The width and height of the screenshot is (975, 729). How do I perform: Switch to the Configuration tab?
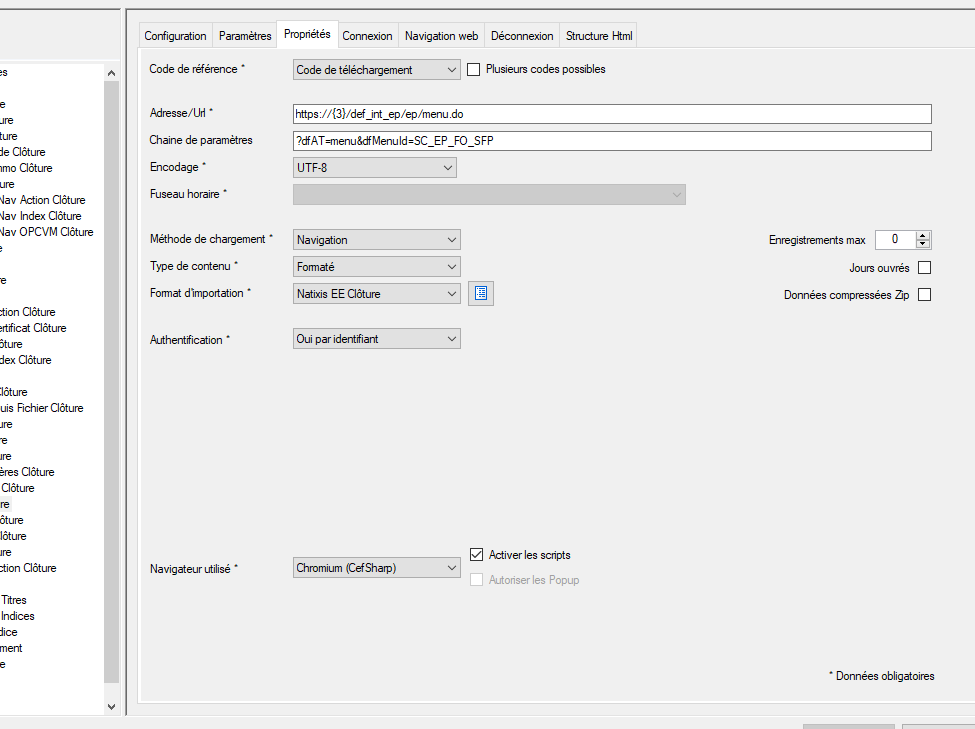tap(175, 36)
